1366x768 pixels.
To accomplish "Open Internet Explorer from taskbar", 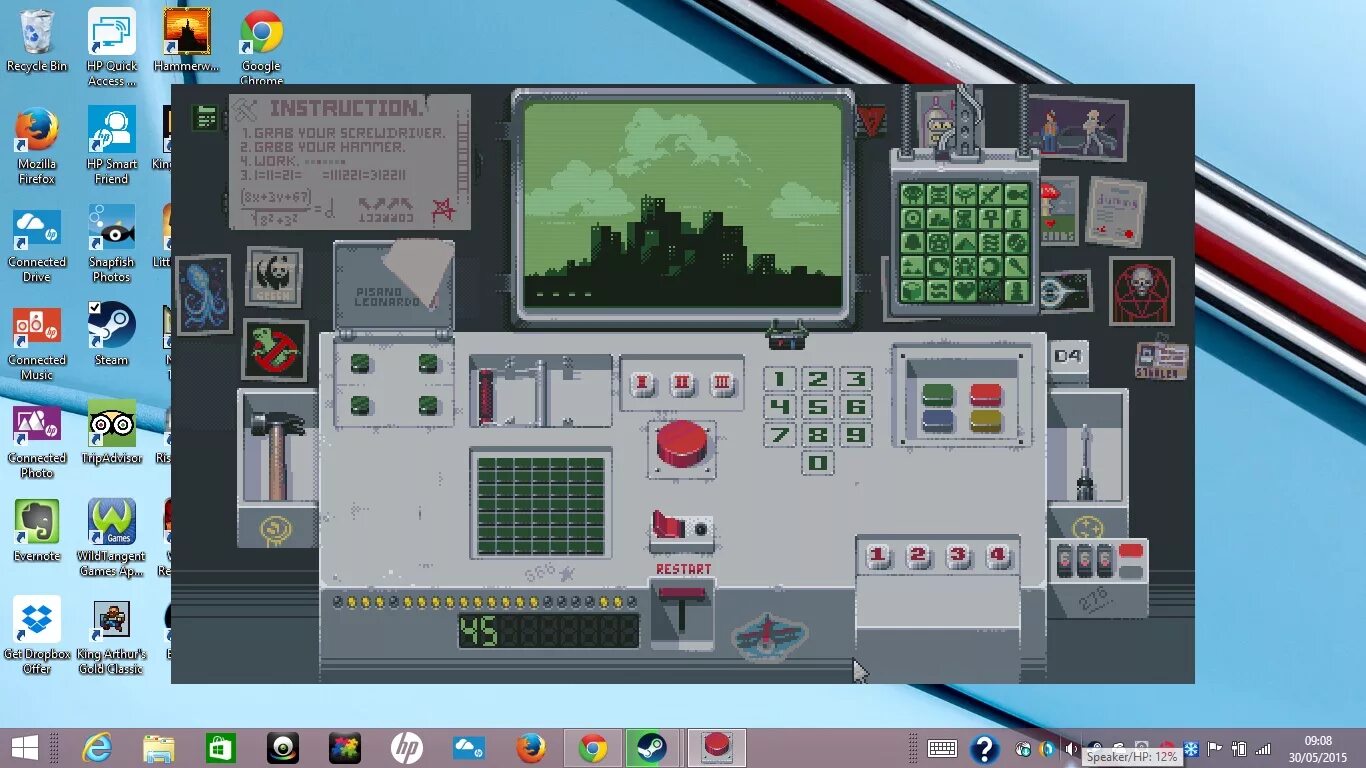I will tap(97, 748).
